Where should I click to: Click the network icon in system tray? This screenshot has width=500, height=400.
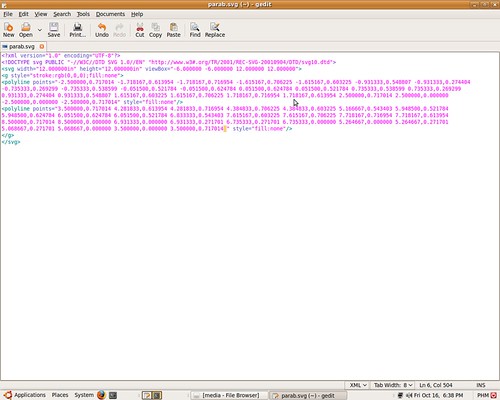click(400, 395)
